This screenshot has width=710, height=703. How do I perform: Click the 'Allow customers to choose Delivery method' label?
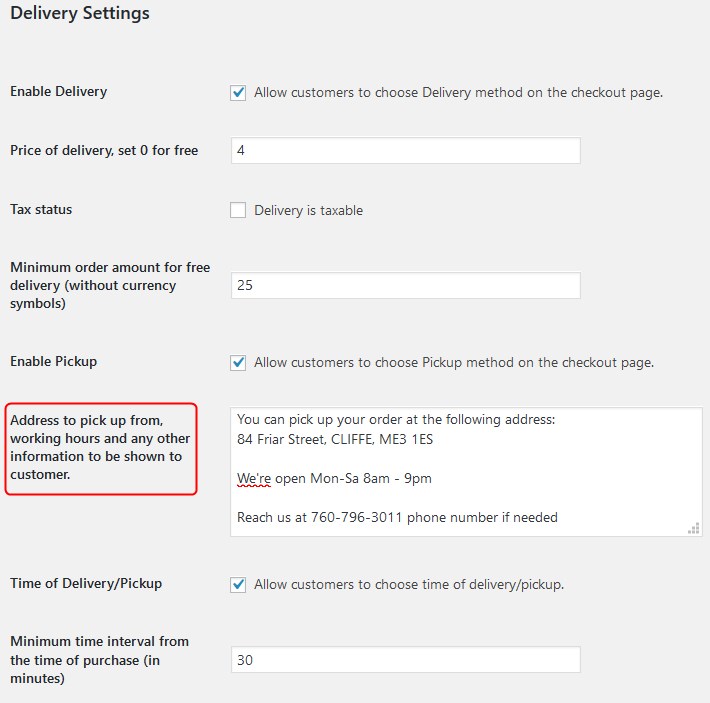click(458, 93)
